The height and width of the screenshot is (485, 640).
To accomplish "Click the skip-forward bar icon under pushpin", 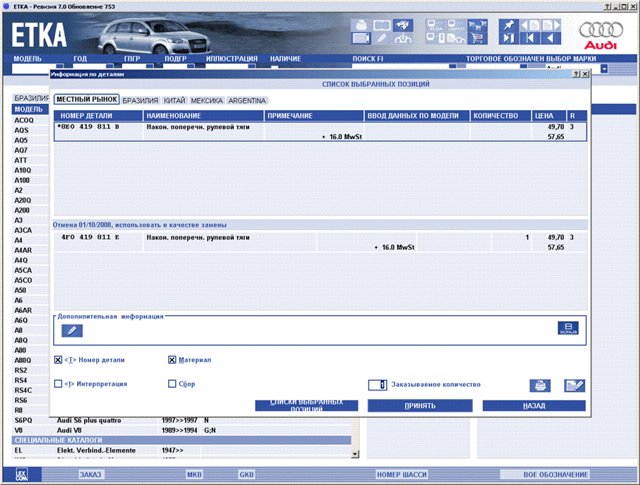I will [x=509, y=38].
